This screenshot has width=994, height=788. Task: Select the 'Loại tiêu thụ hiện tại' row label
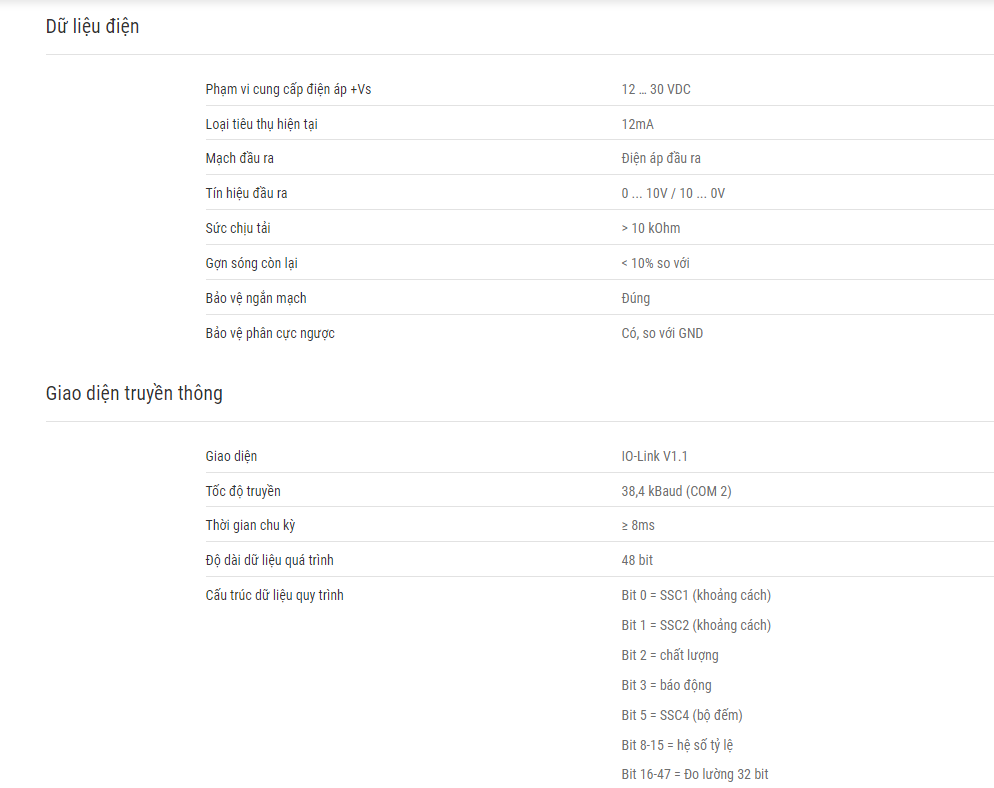(x=261, y=124)
